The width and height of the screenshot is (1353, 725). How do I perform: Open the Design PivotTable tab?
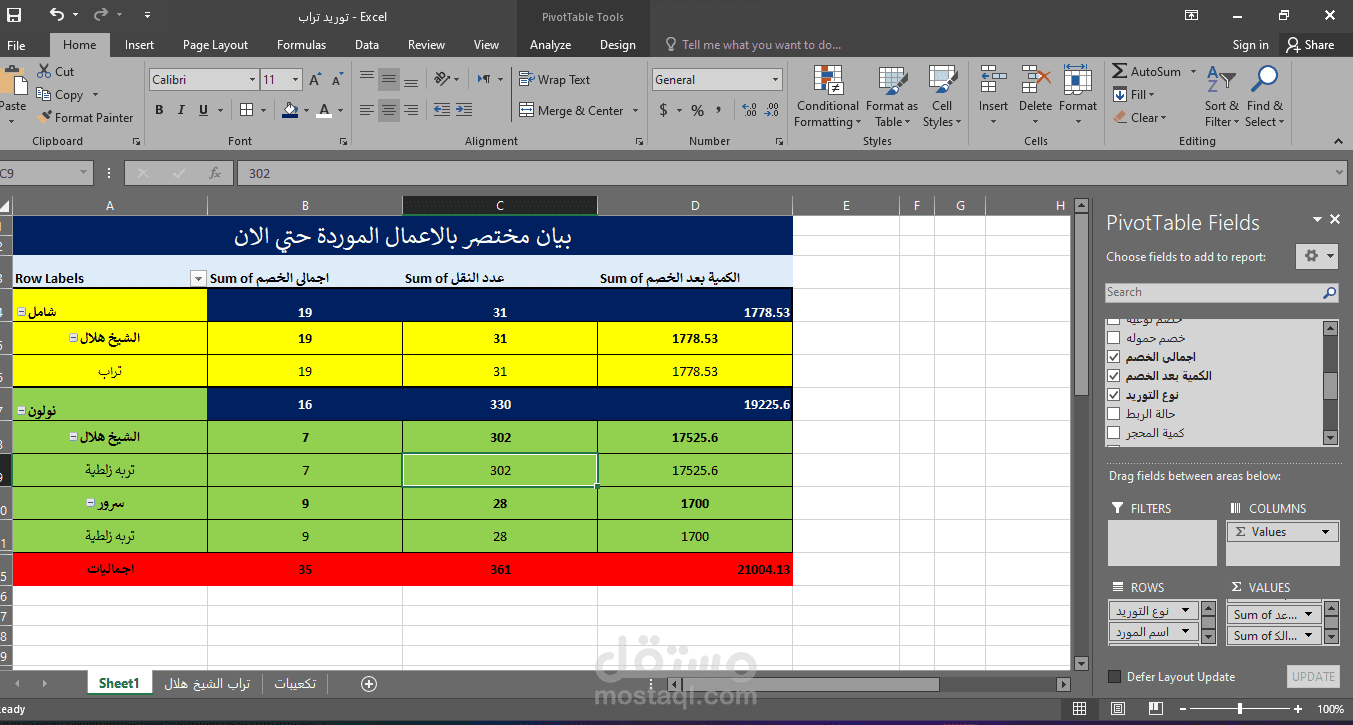[x=617, y=45]
